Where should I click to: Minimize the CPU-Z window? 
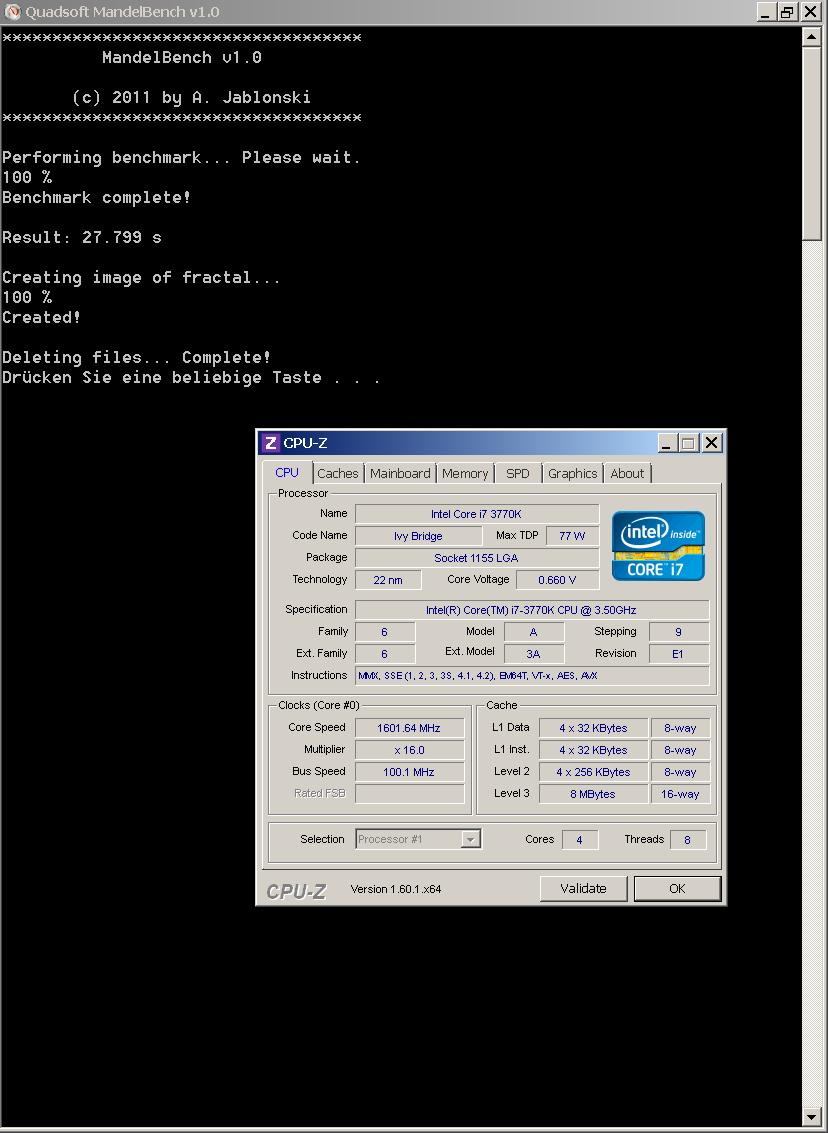(666, 443)
